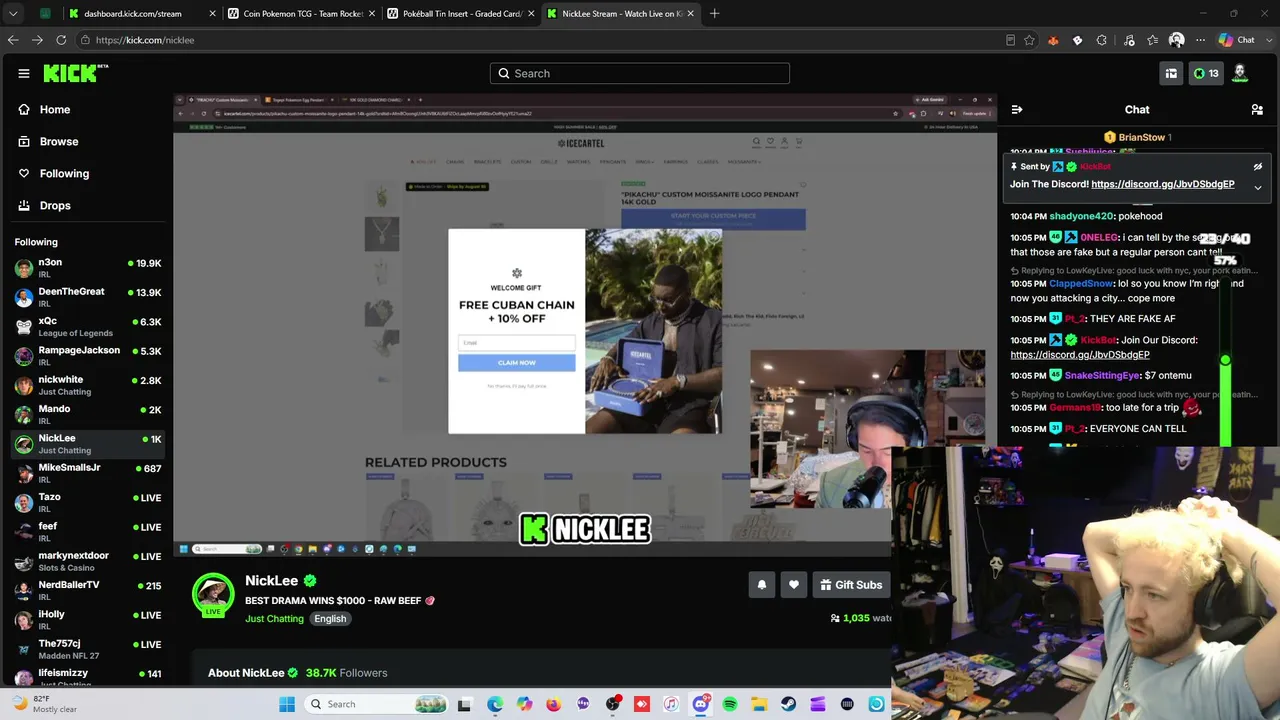
Task: Click the Kick search field
Action: point(640,73)
